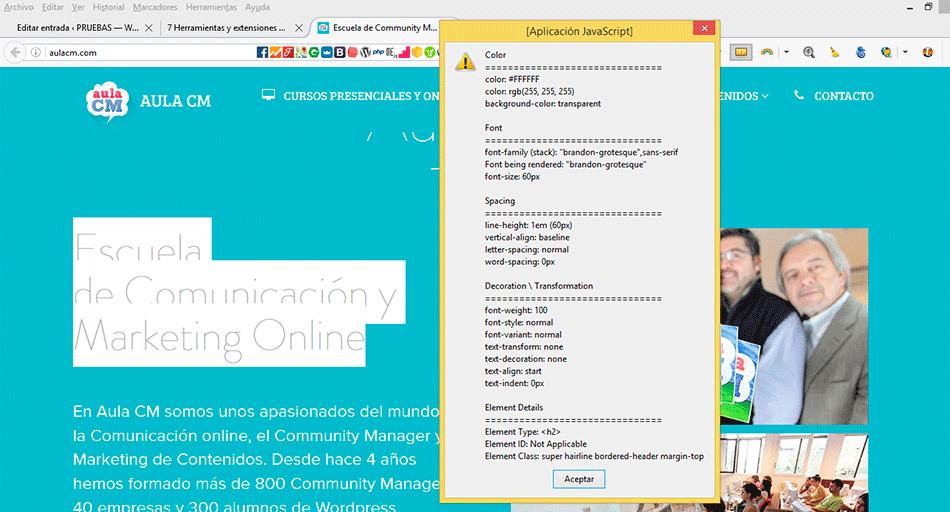
Task: Close the Editar entrada PRUEBAS tab
Action: (x=148, y=28)
